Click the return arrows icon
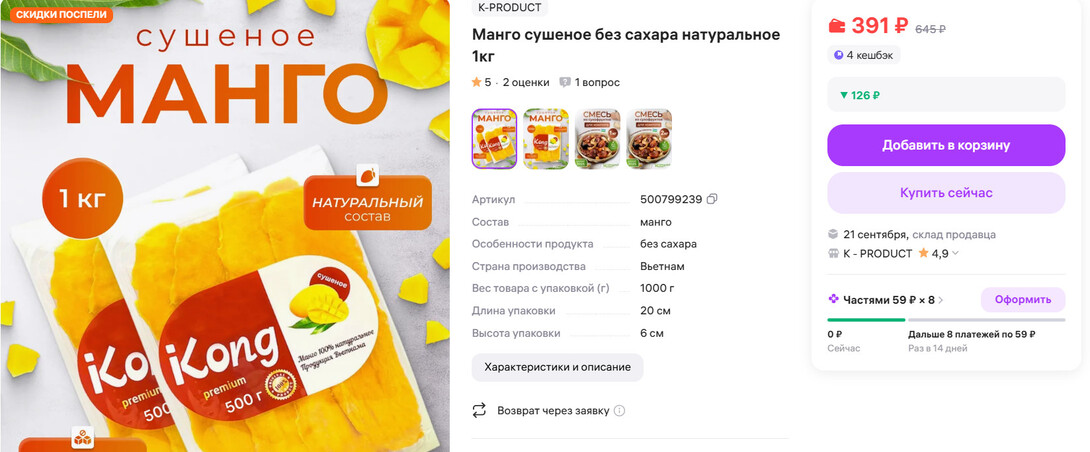This screenshot has width=1090, height=452. [x=479, y=410]
